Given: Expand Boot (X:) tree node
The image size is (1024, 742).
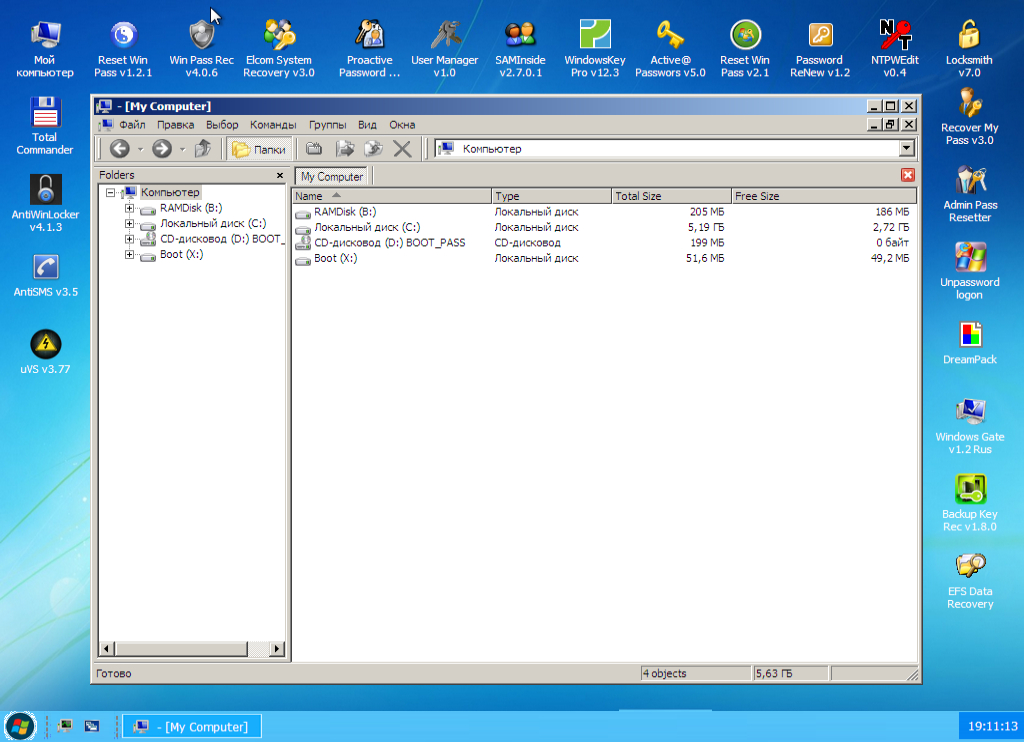Looking at the screenshot, I should [x=129, y=255].
